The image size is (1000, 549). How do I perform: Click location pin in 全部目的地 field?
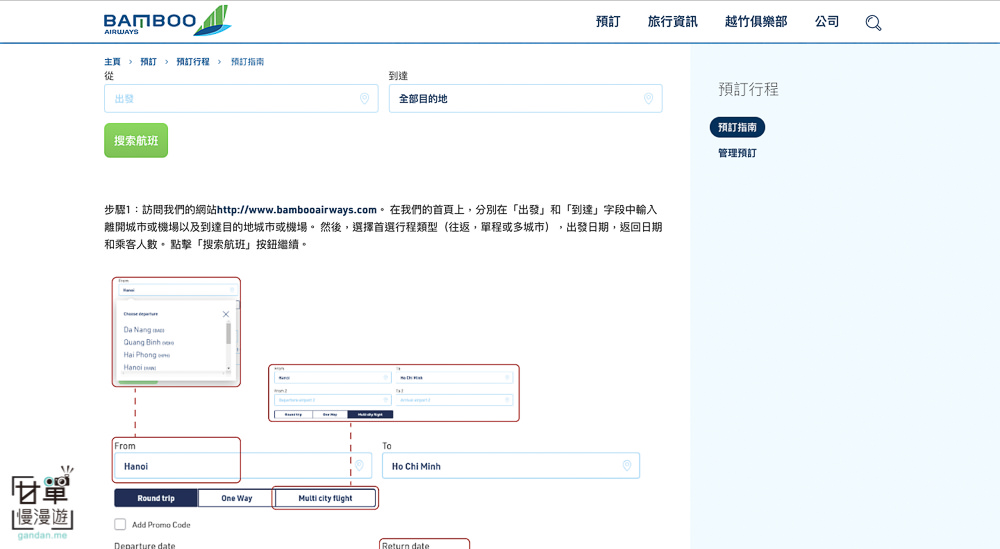(x=648, y=98)
